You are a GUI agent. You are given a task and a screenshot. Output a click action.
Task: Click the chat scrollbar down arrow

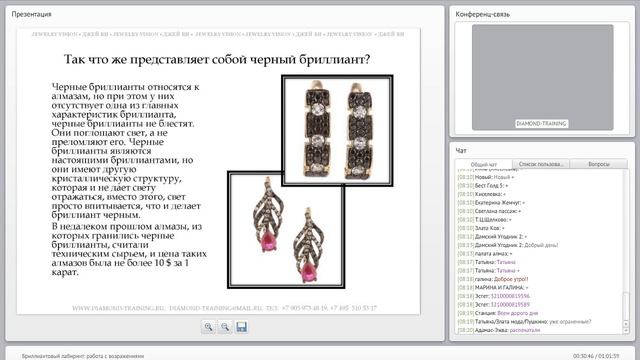coord(626,331)
